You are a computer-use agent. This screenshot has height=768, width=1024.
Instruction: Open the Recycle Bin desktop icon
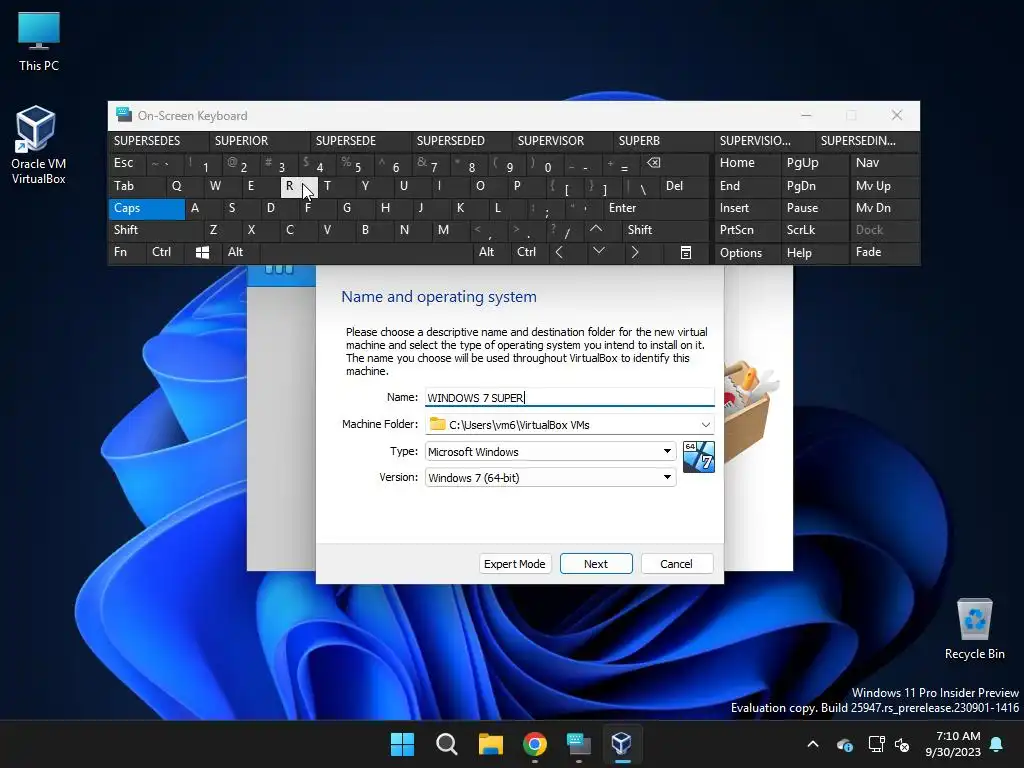pos(974,629)
